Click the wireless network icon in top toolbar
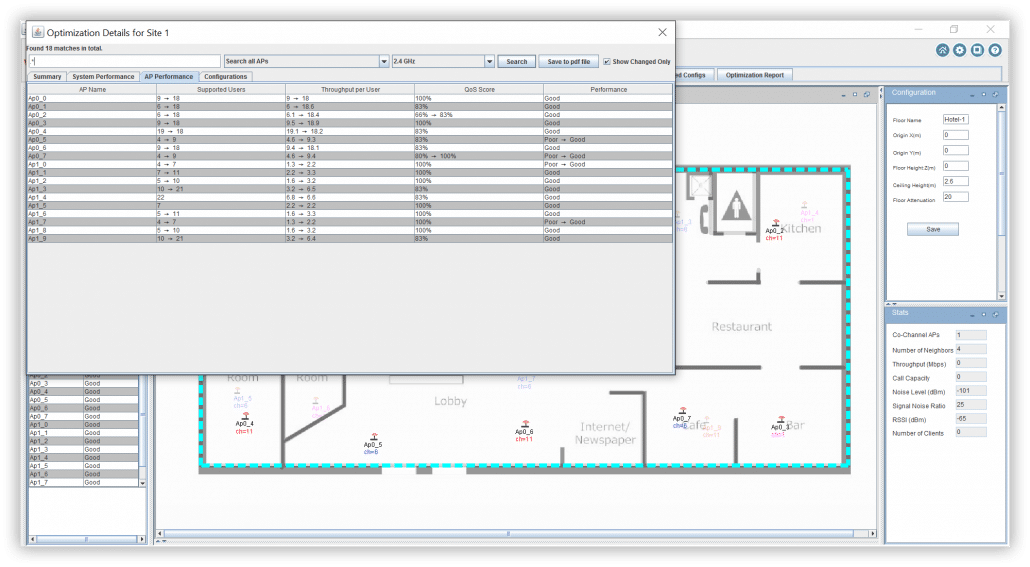 [x=942, y=51]
